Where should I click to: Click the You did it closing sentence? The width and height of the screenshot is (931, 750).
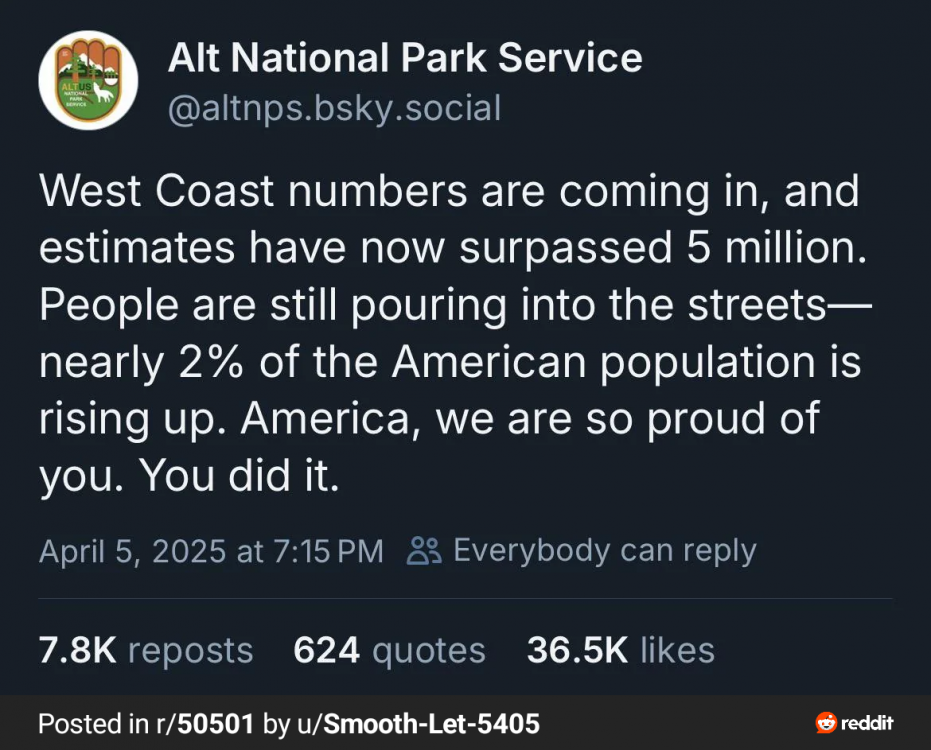point(239,476)
